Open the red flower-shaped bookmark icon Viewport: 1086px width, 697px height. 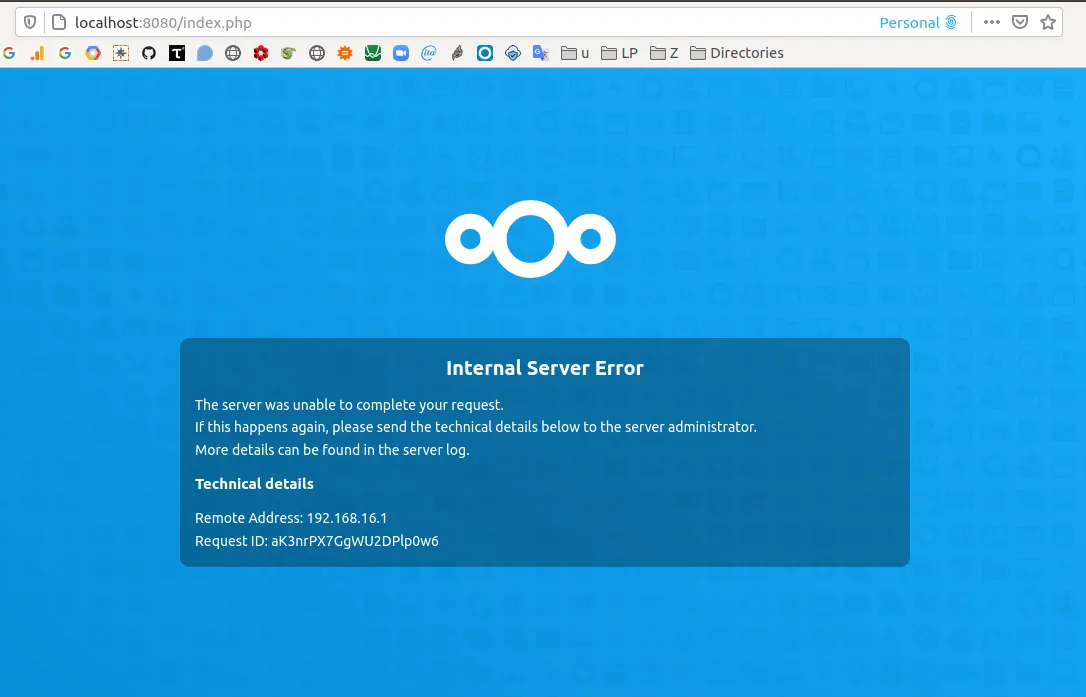click(x=261, y=53)
